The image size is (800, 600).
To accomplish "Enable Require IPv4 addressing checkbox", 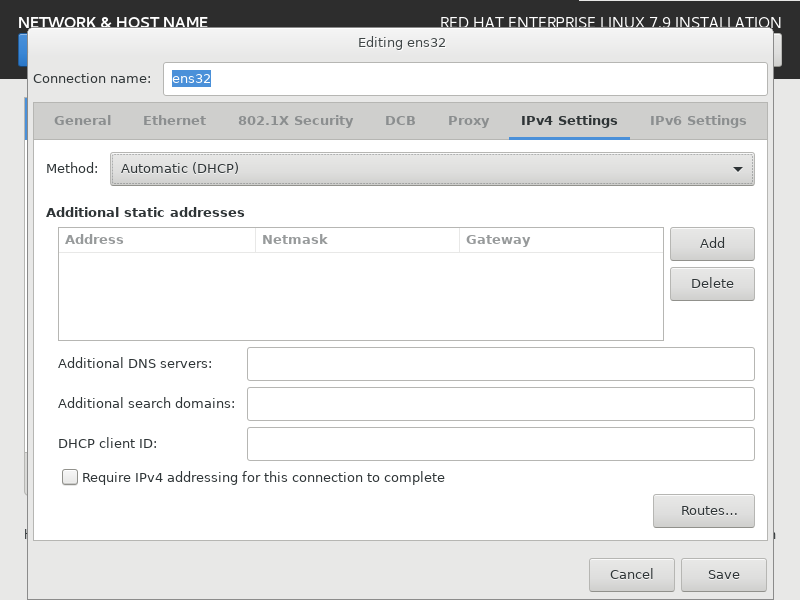I will coord(70,477).
